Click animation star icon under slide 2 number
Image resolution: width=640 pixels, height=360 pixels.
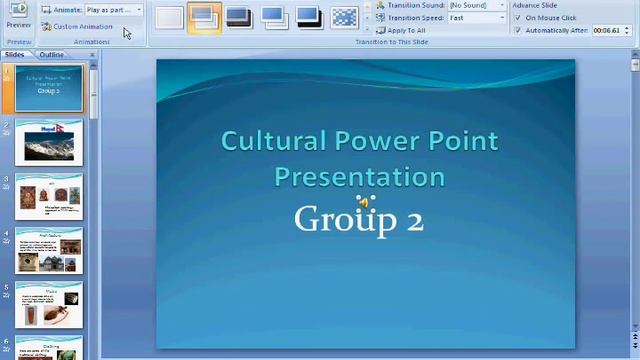click(x=7, y=133)
